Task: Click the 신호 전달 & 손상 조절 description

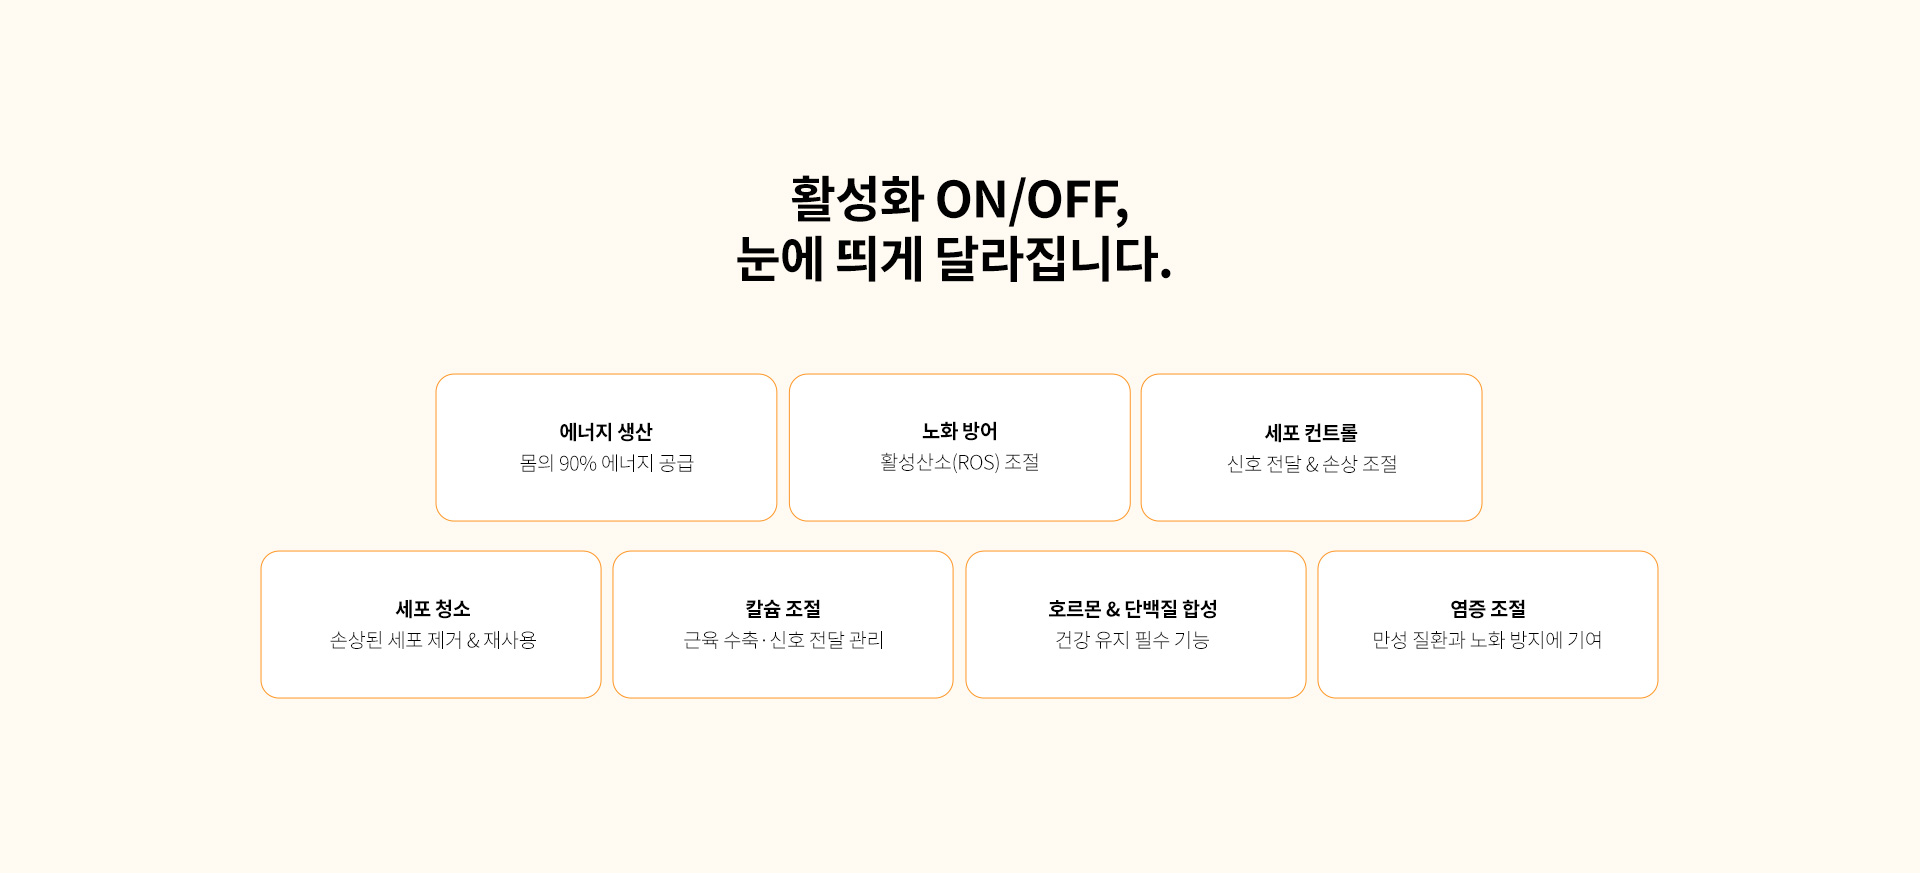Action: (x=1311, y=464)
